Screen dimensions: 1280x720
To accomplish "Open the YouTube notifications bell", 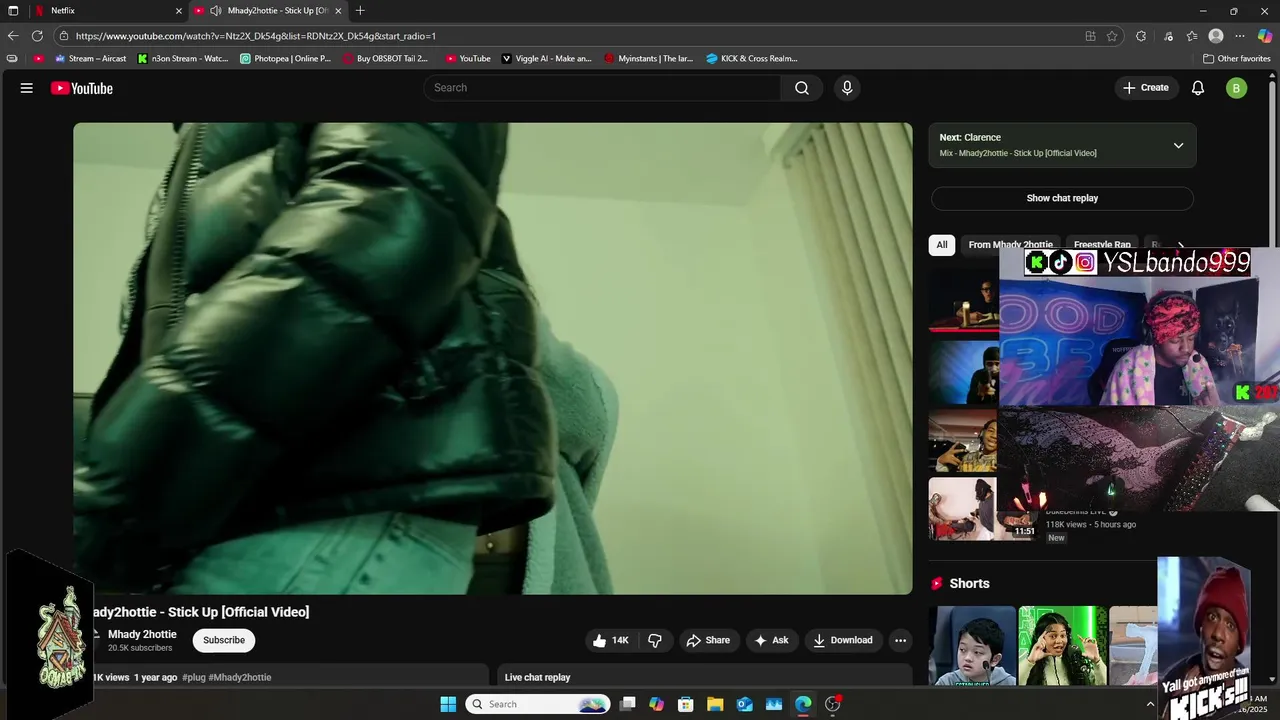I will 1198,88.
